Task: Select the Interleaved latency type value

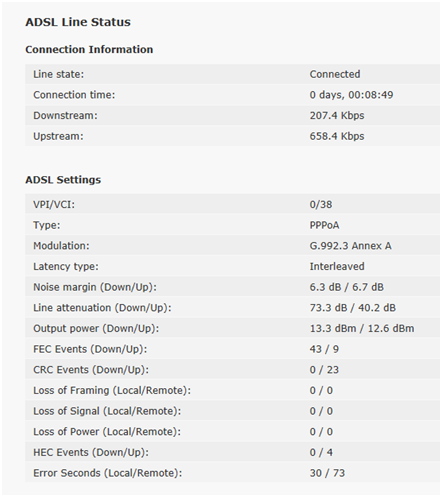Action: tap(337, 266)
